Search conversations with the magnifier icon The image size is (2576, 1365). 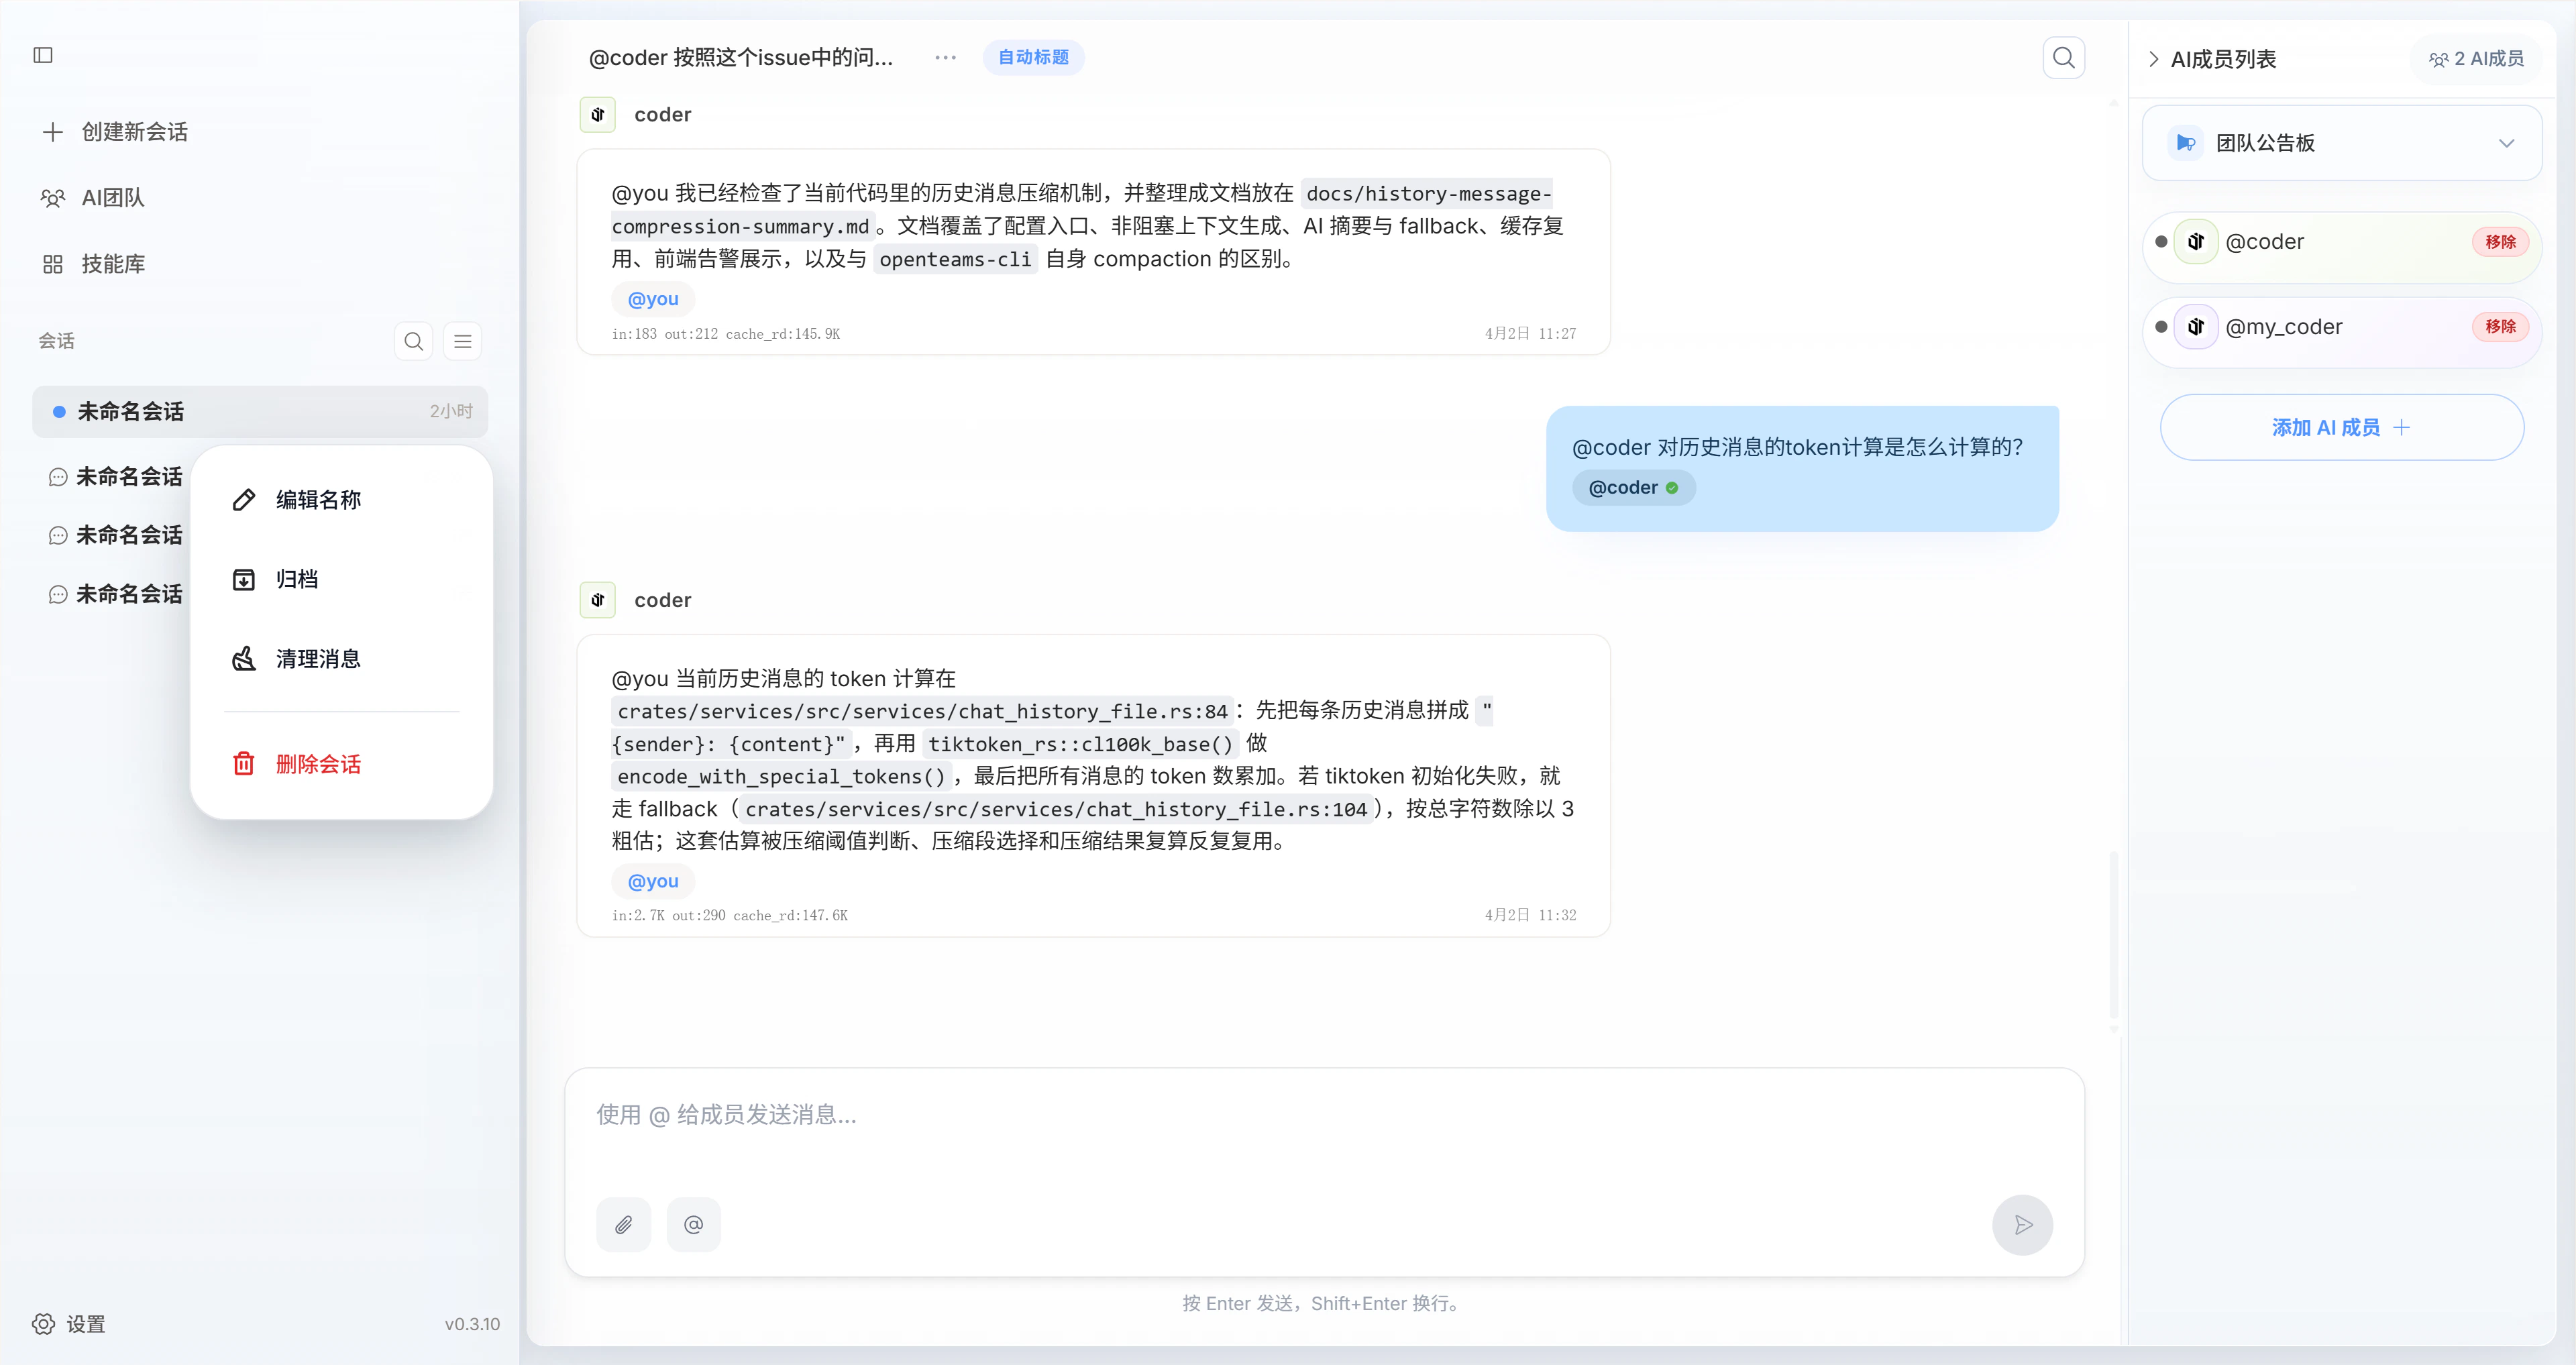click(x=413, y=341)
